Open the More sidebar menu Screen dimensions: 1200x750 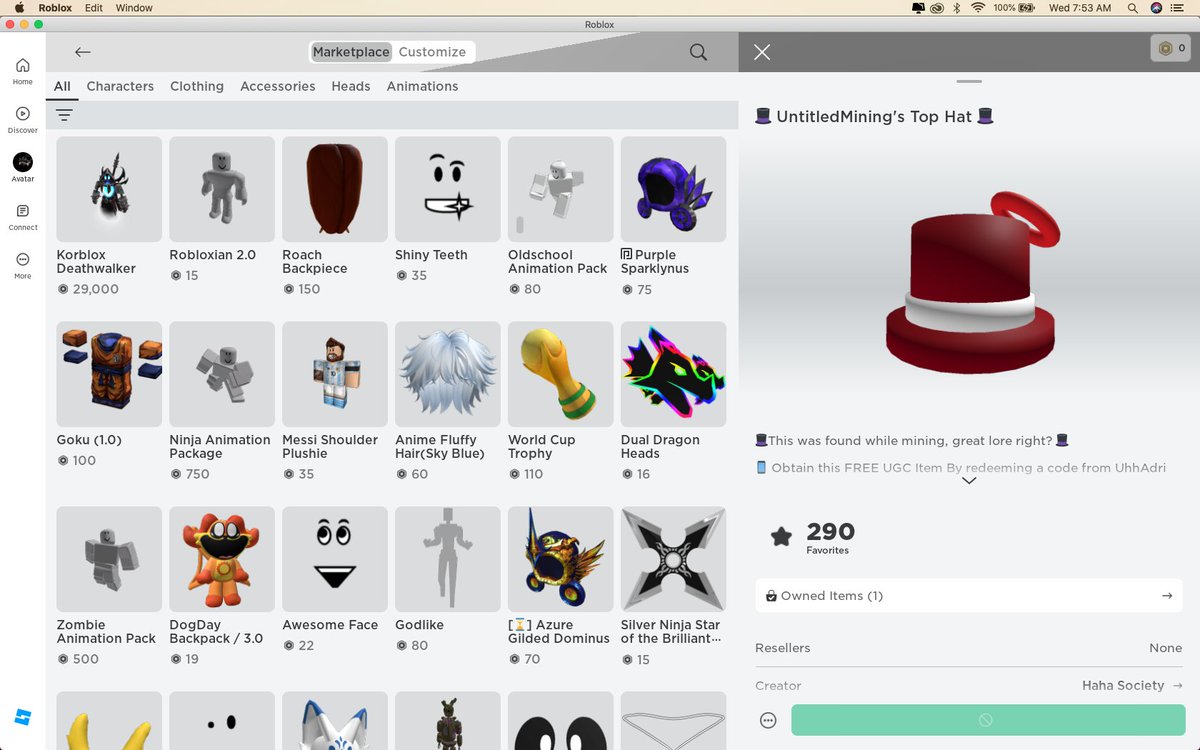22,265
